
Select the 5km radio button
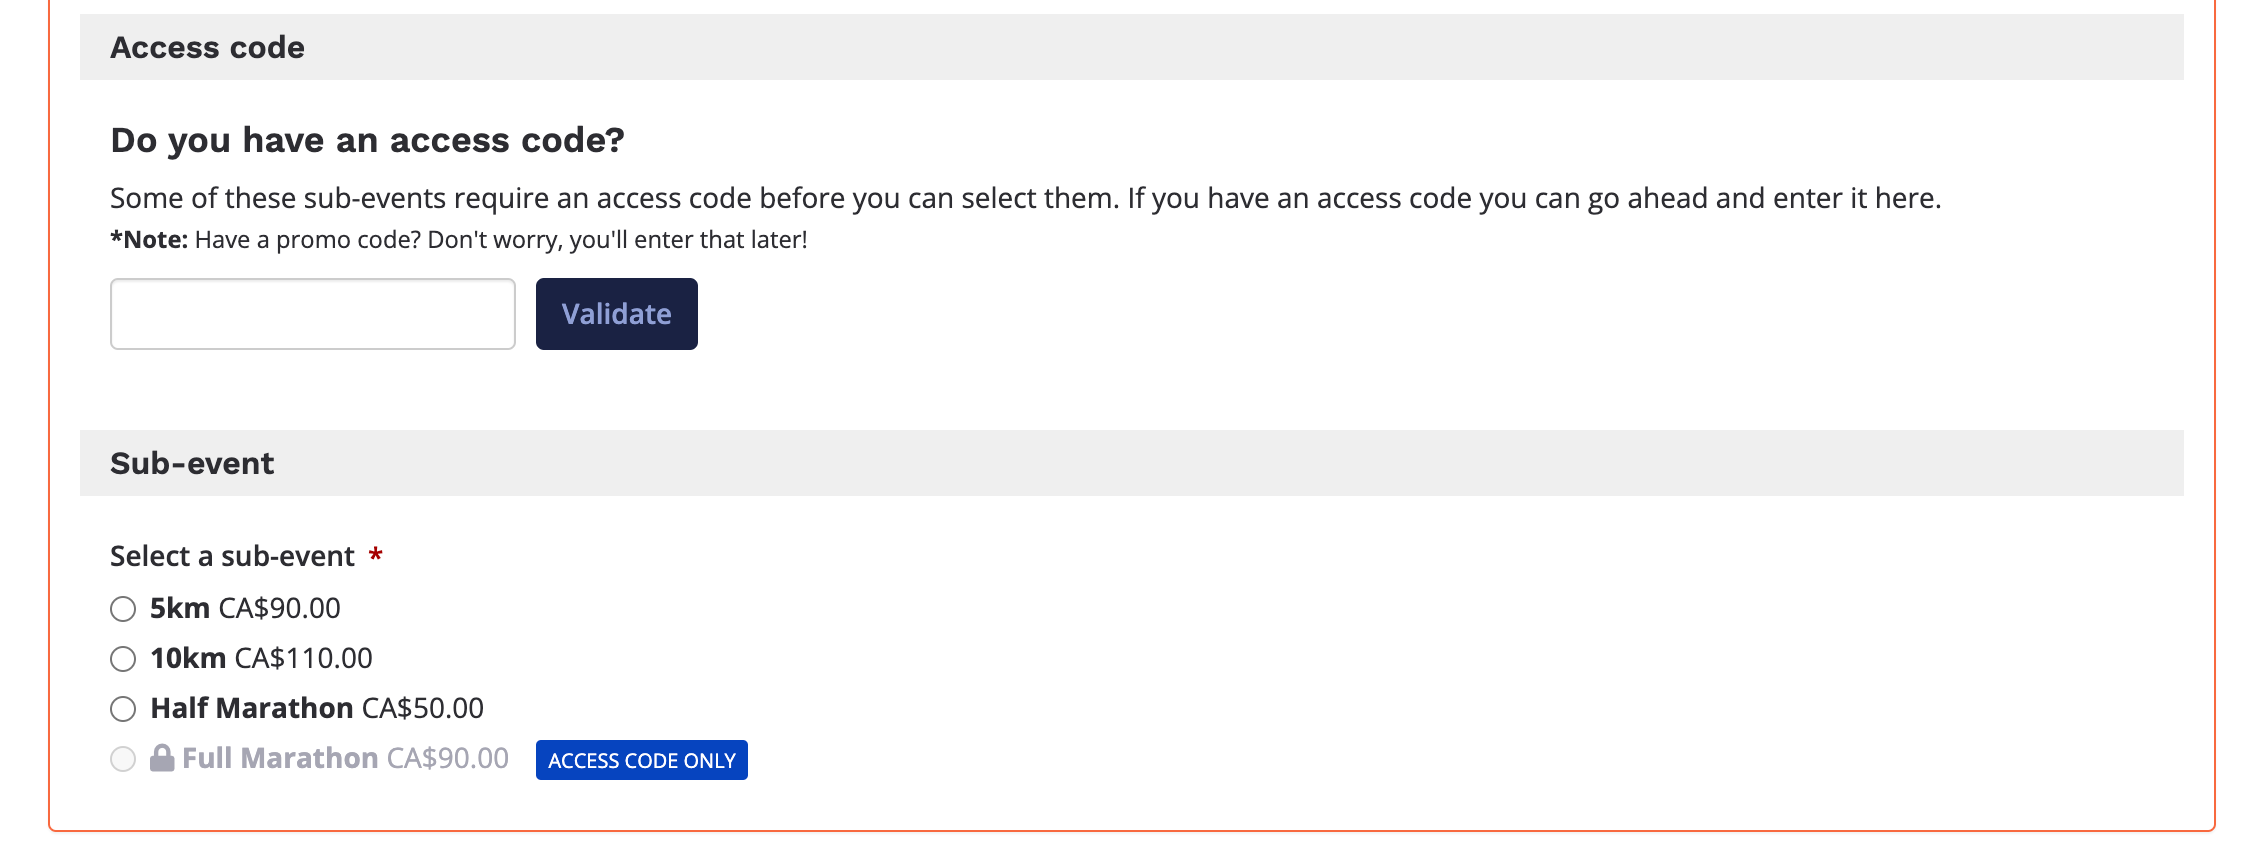[x=123, y=609]
